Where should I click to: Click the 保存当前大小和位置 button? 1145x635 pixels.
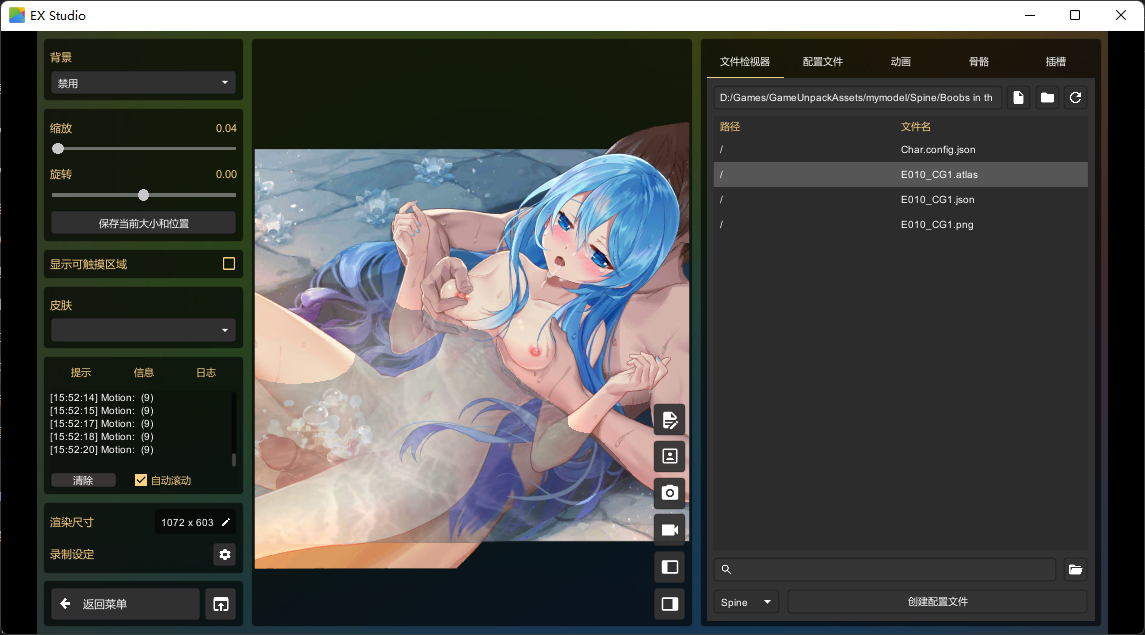click(143, 223)
